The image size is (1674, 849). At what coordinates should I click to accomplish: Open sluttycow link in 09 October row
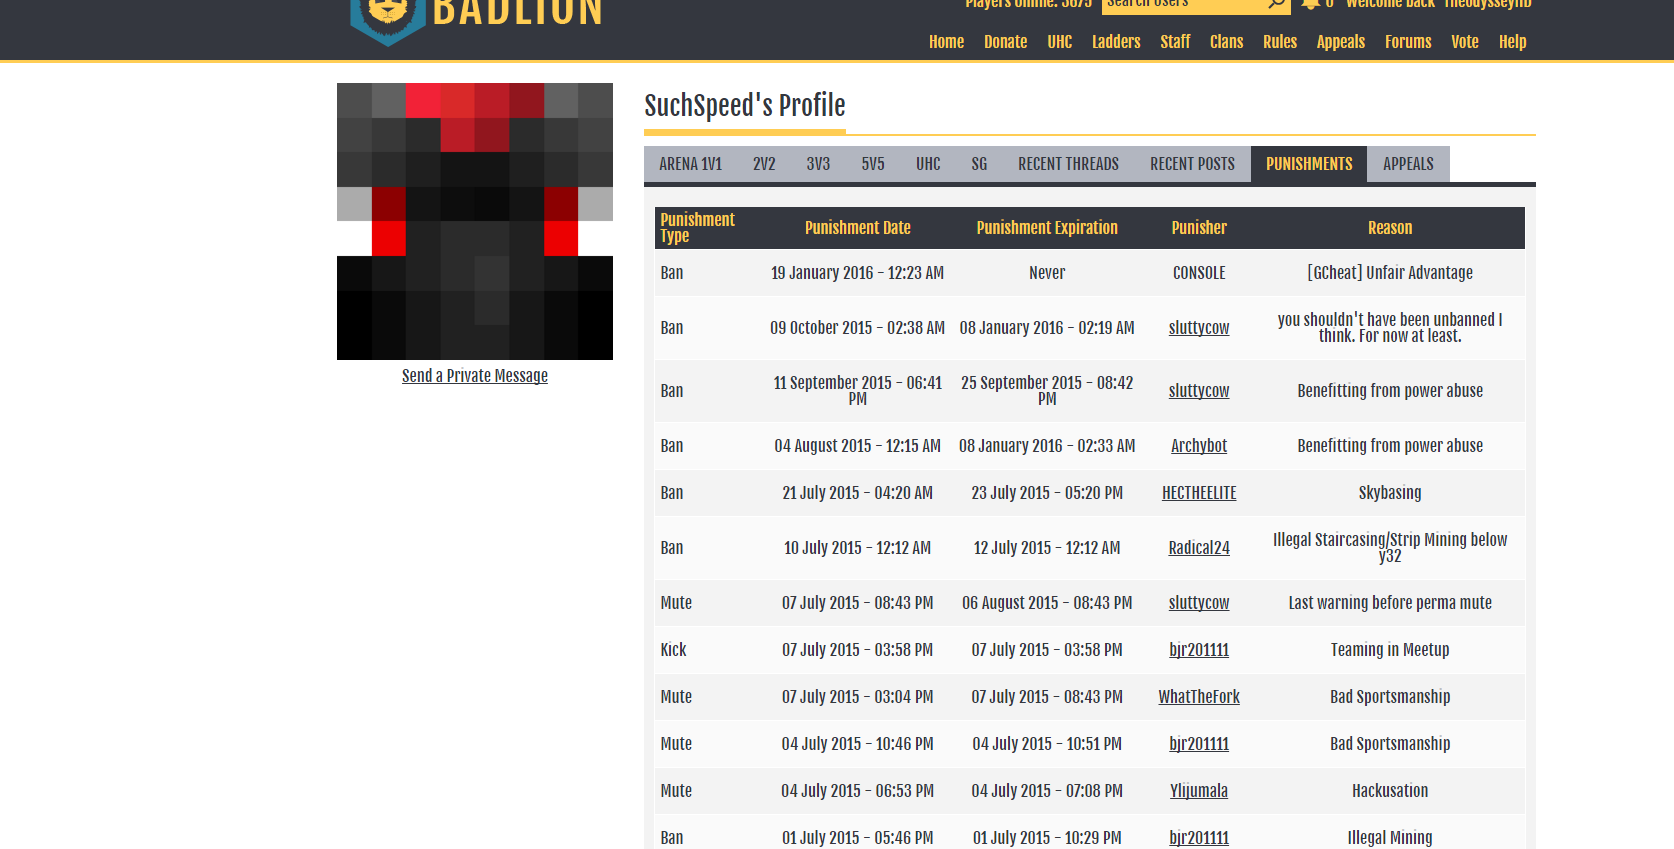1199,328
